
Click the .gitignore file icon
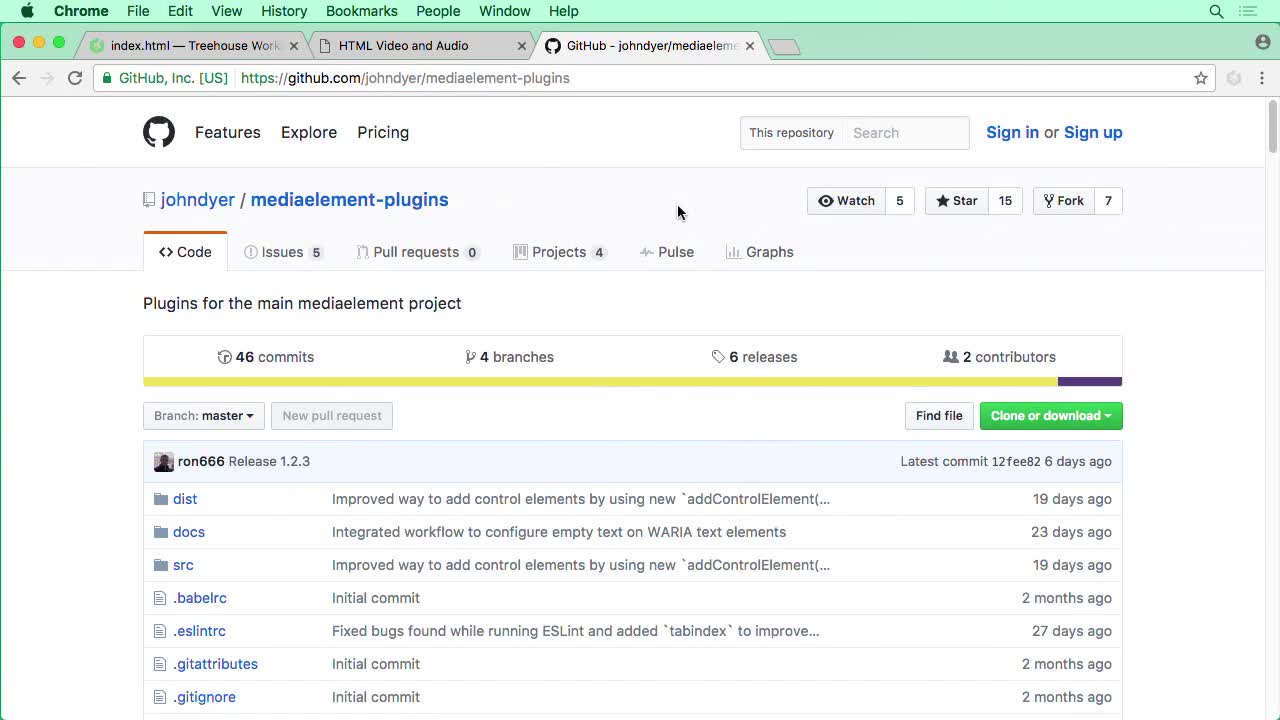point(160,697)
